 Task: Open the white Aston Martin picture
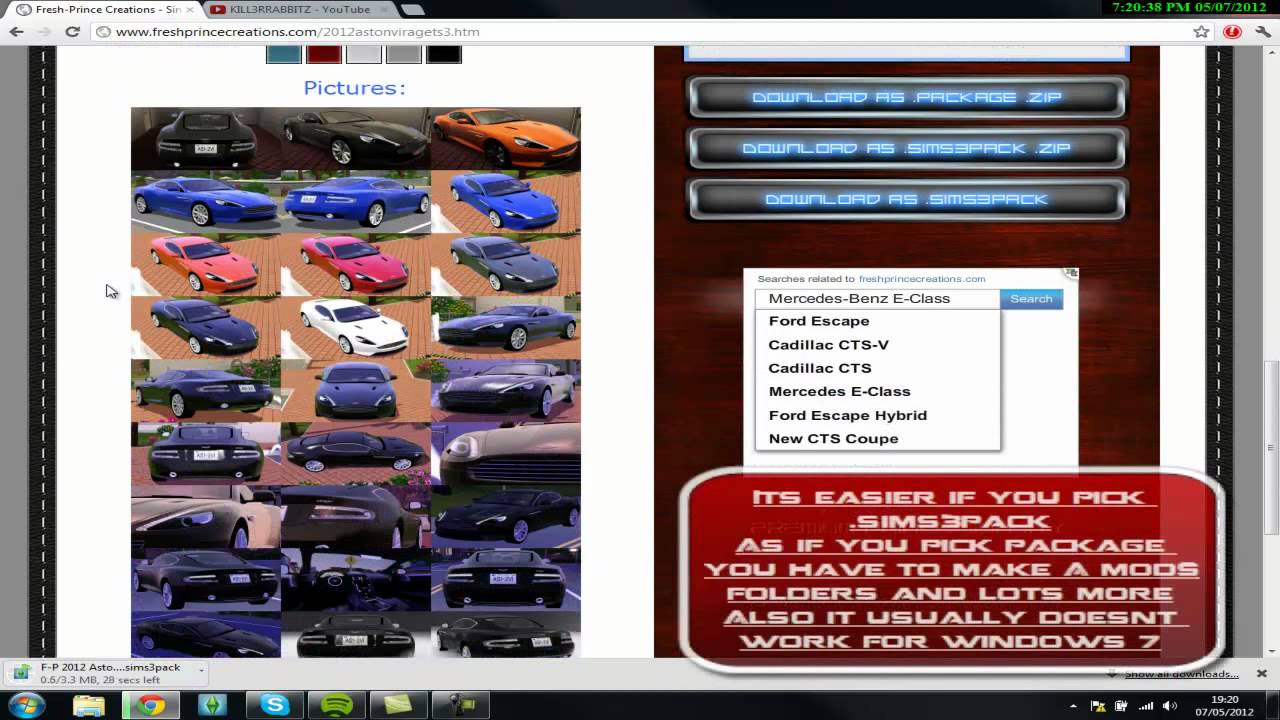pyautogui.click(x=355, y=327)
